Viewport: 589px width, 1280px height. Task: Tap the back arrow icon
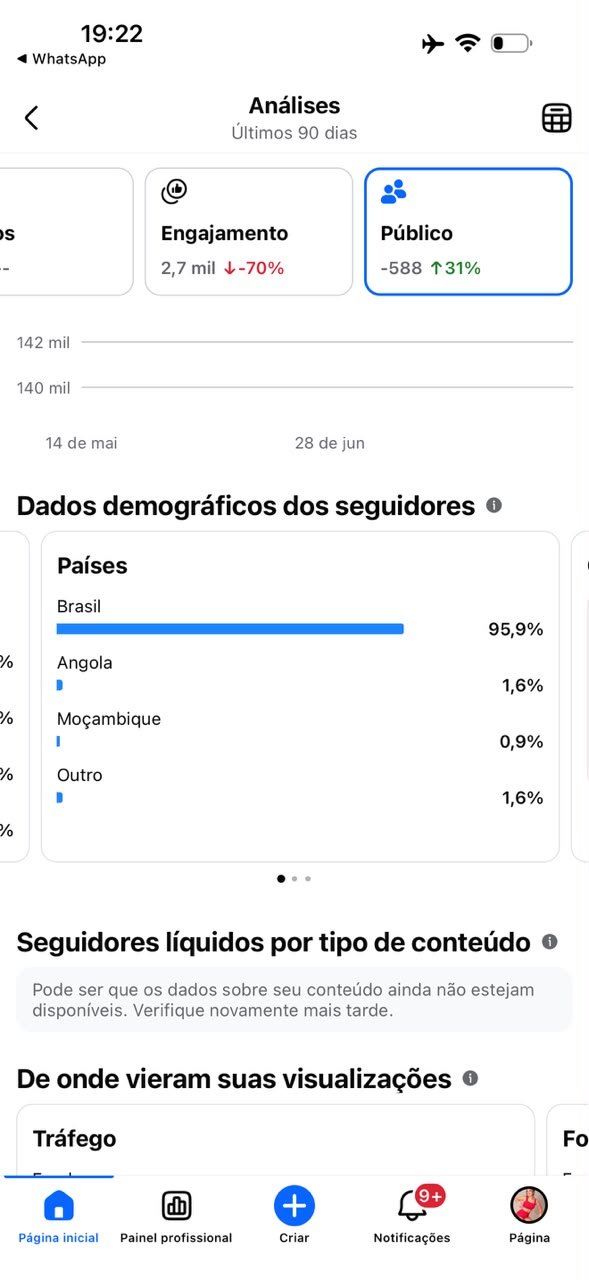click(x=31, y=118)
